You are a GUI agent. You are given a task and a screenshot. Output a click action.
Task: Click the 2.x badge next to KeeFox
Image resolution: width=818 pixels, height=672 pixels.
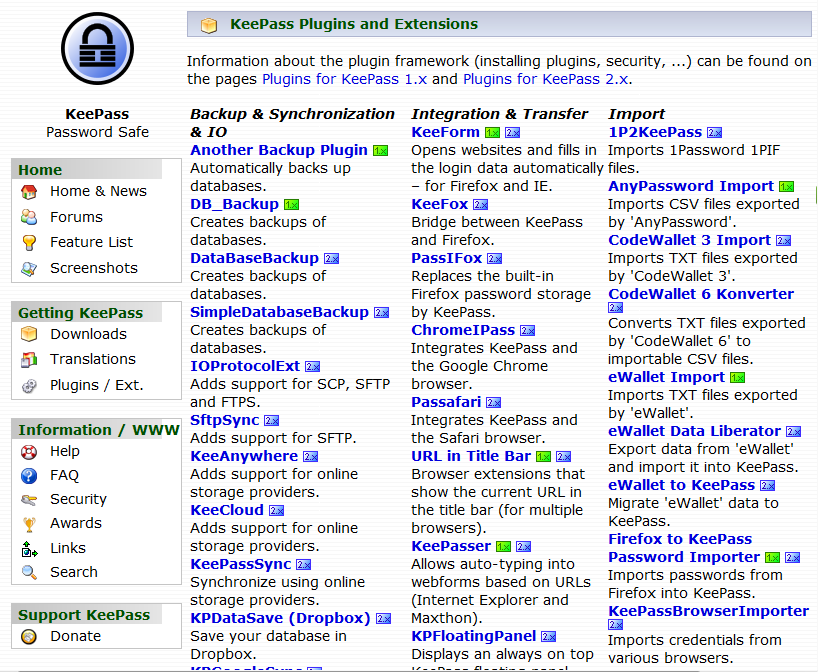point(480,205)
